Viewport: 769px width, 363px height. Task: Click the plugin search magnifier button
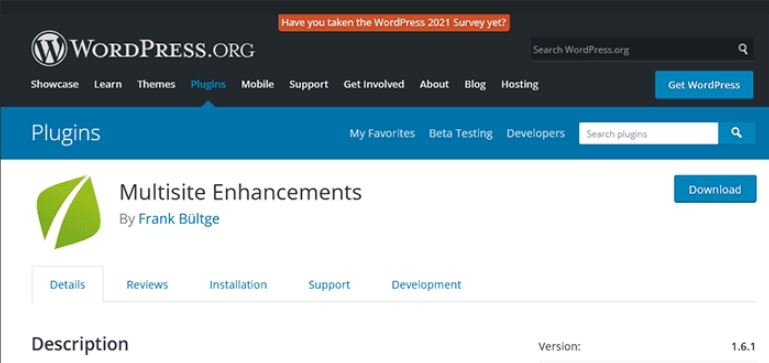click(737, 133)
